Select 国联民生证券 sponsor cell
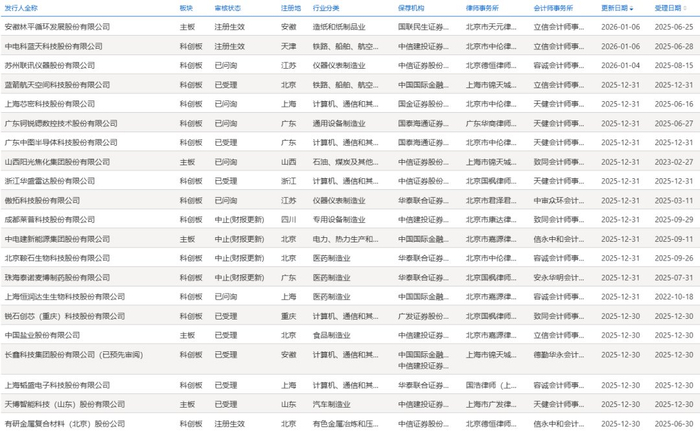700x431 pixels. click(x=423, y=27)
